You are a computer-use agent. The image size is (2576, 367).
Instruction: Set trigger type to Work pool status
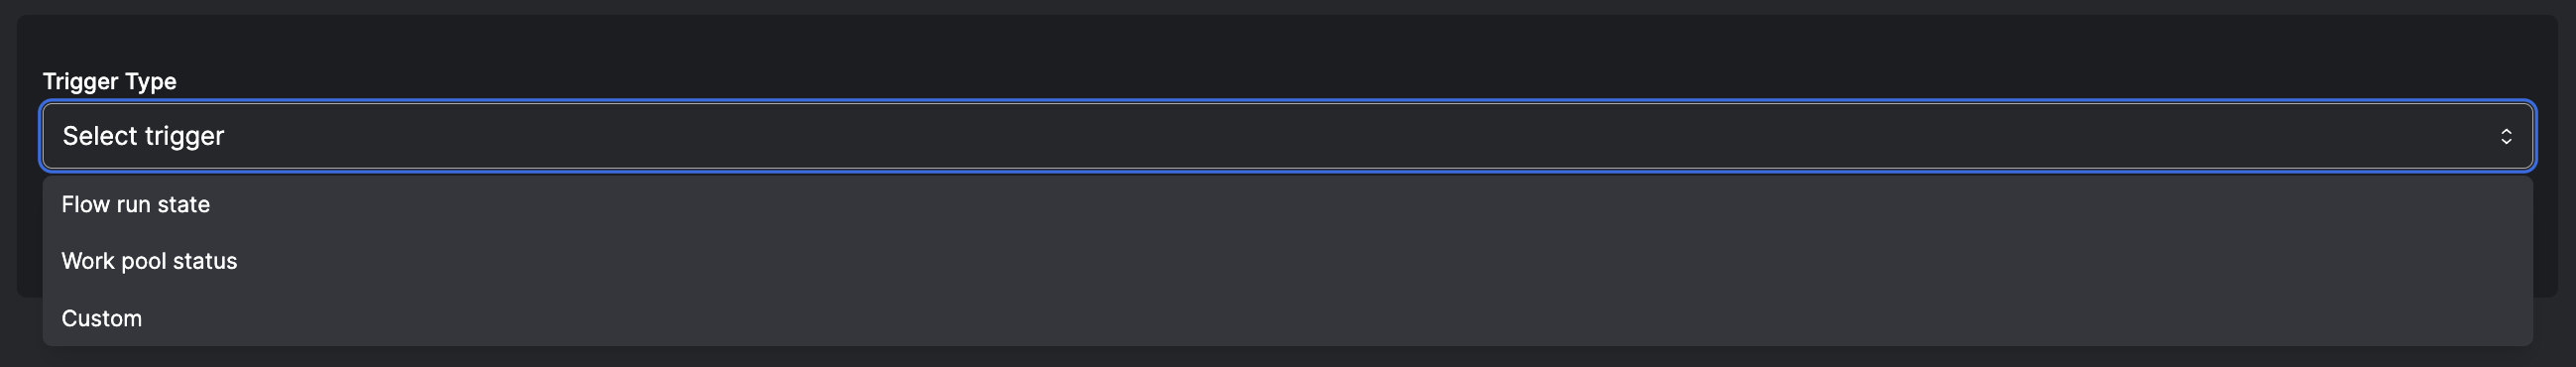coord(1287,261)
